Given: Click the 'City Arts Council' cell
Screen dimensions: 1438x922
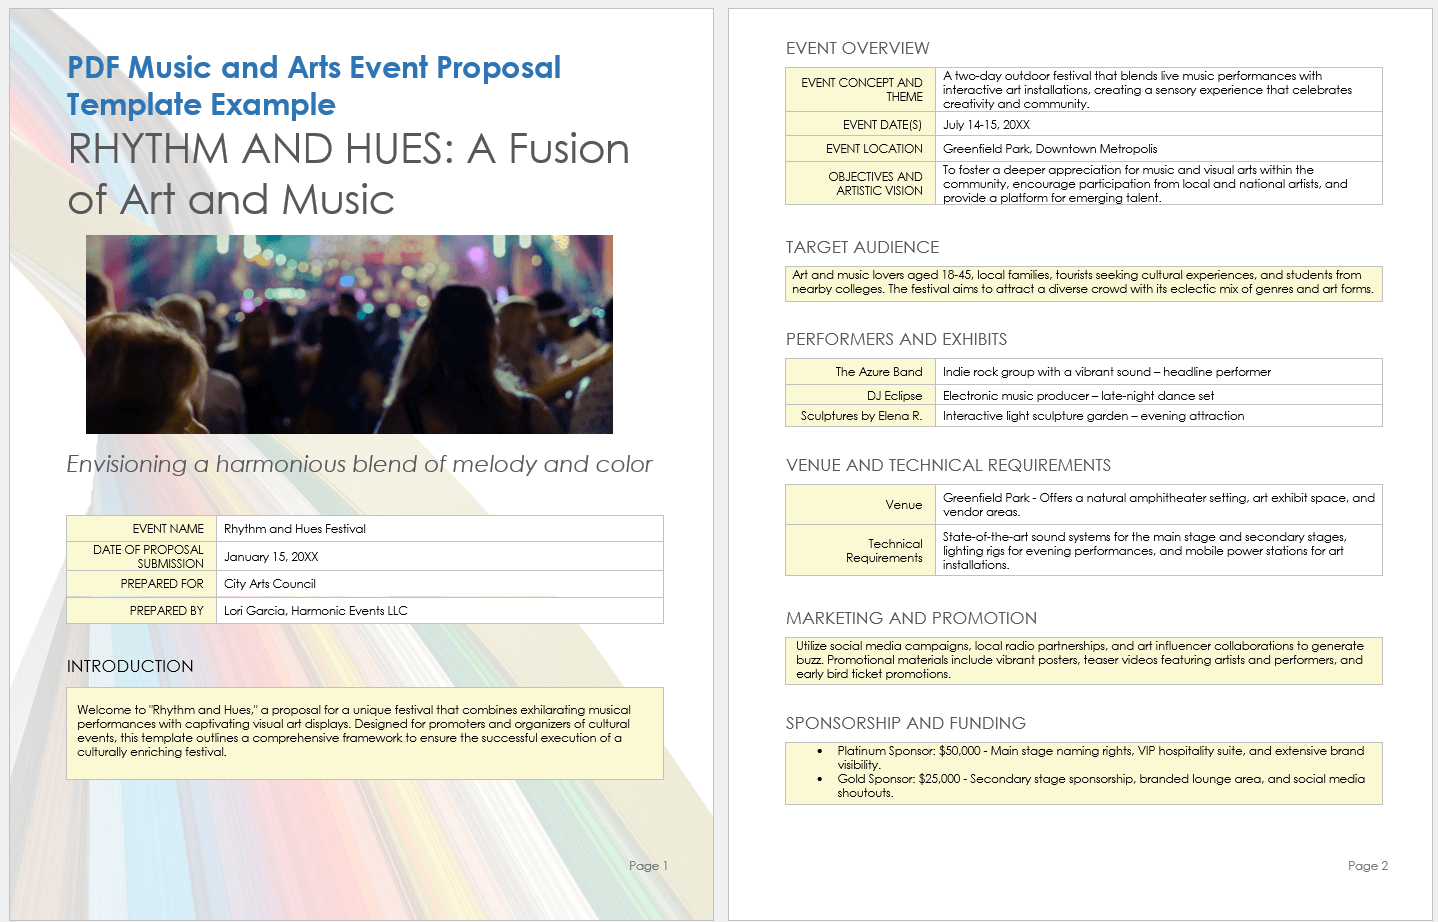Looking at the screenshot, I should tap(440, 584).
